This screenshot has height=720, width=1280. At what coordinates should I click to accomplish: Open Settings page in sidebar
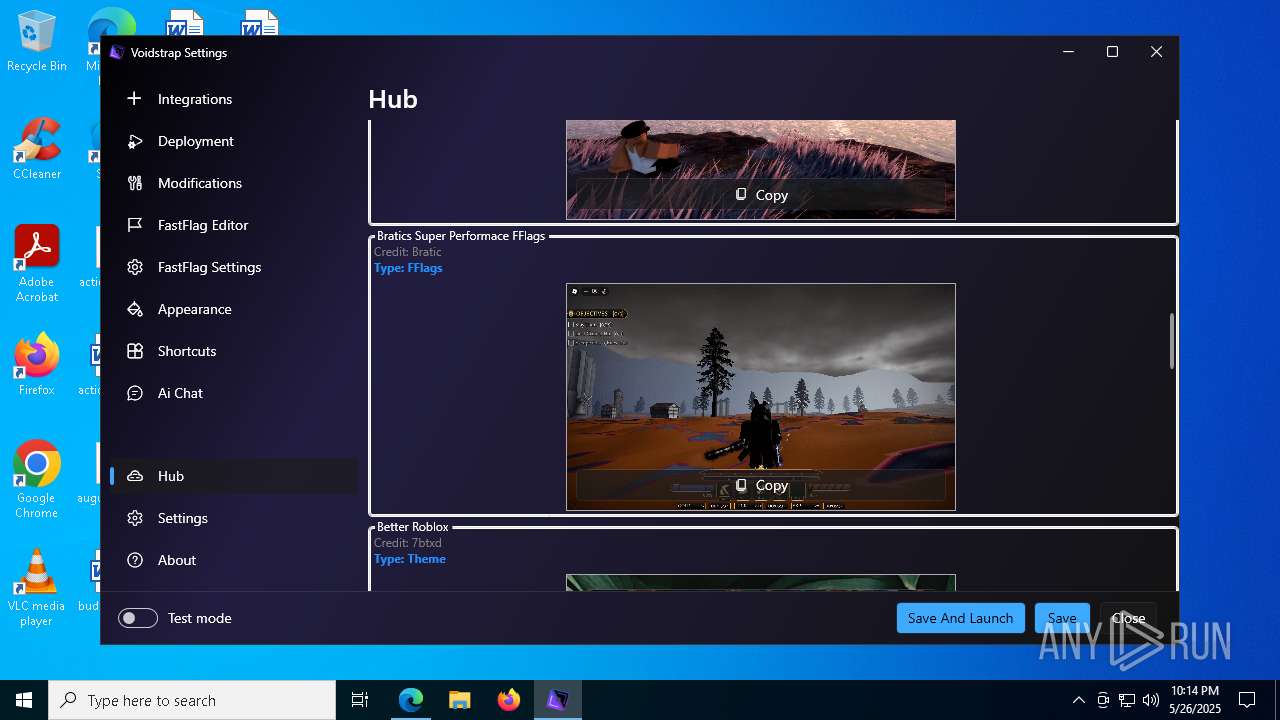click(234, 518)
